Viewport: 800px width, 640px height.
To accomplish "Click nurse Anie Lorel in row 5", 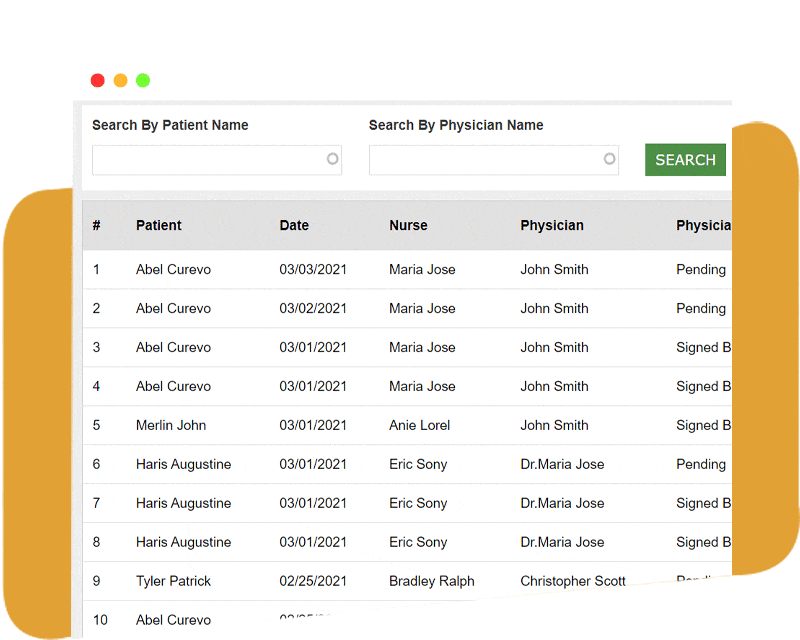I will tap(420, 425).
